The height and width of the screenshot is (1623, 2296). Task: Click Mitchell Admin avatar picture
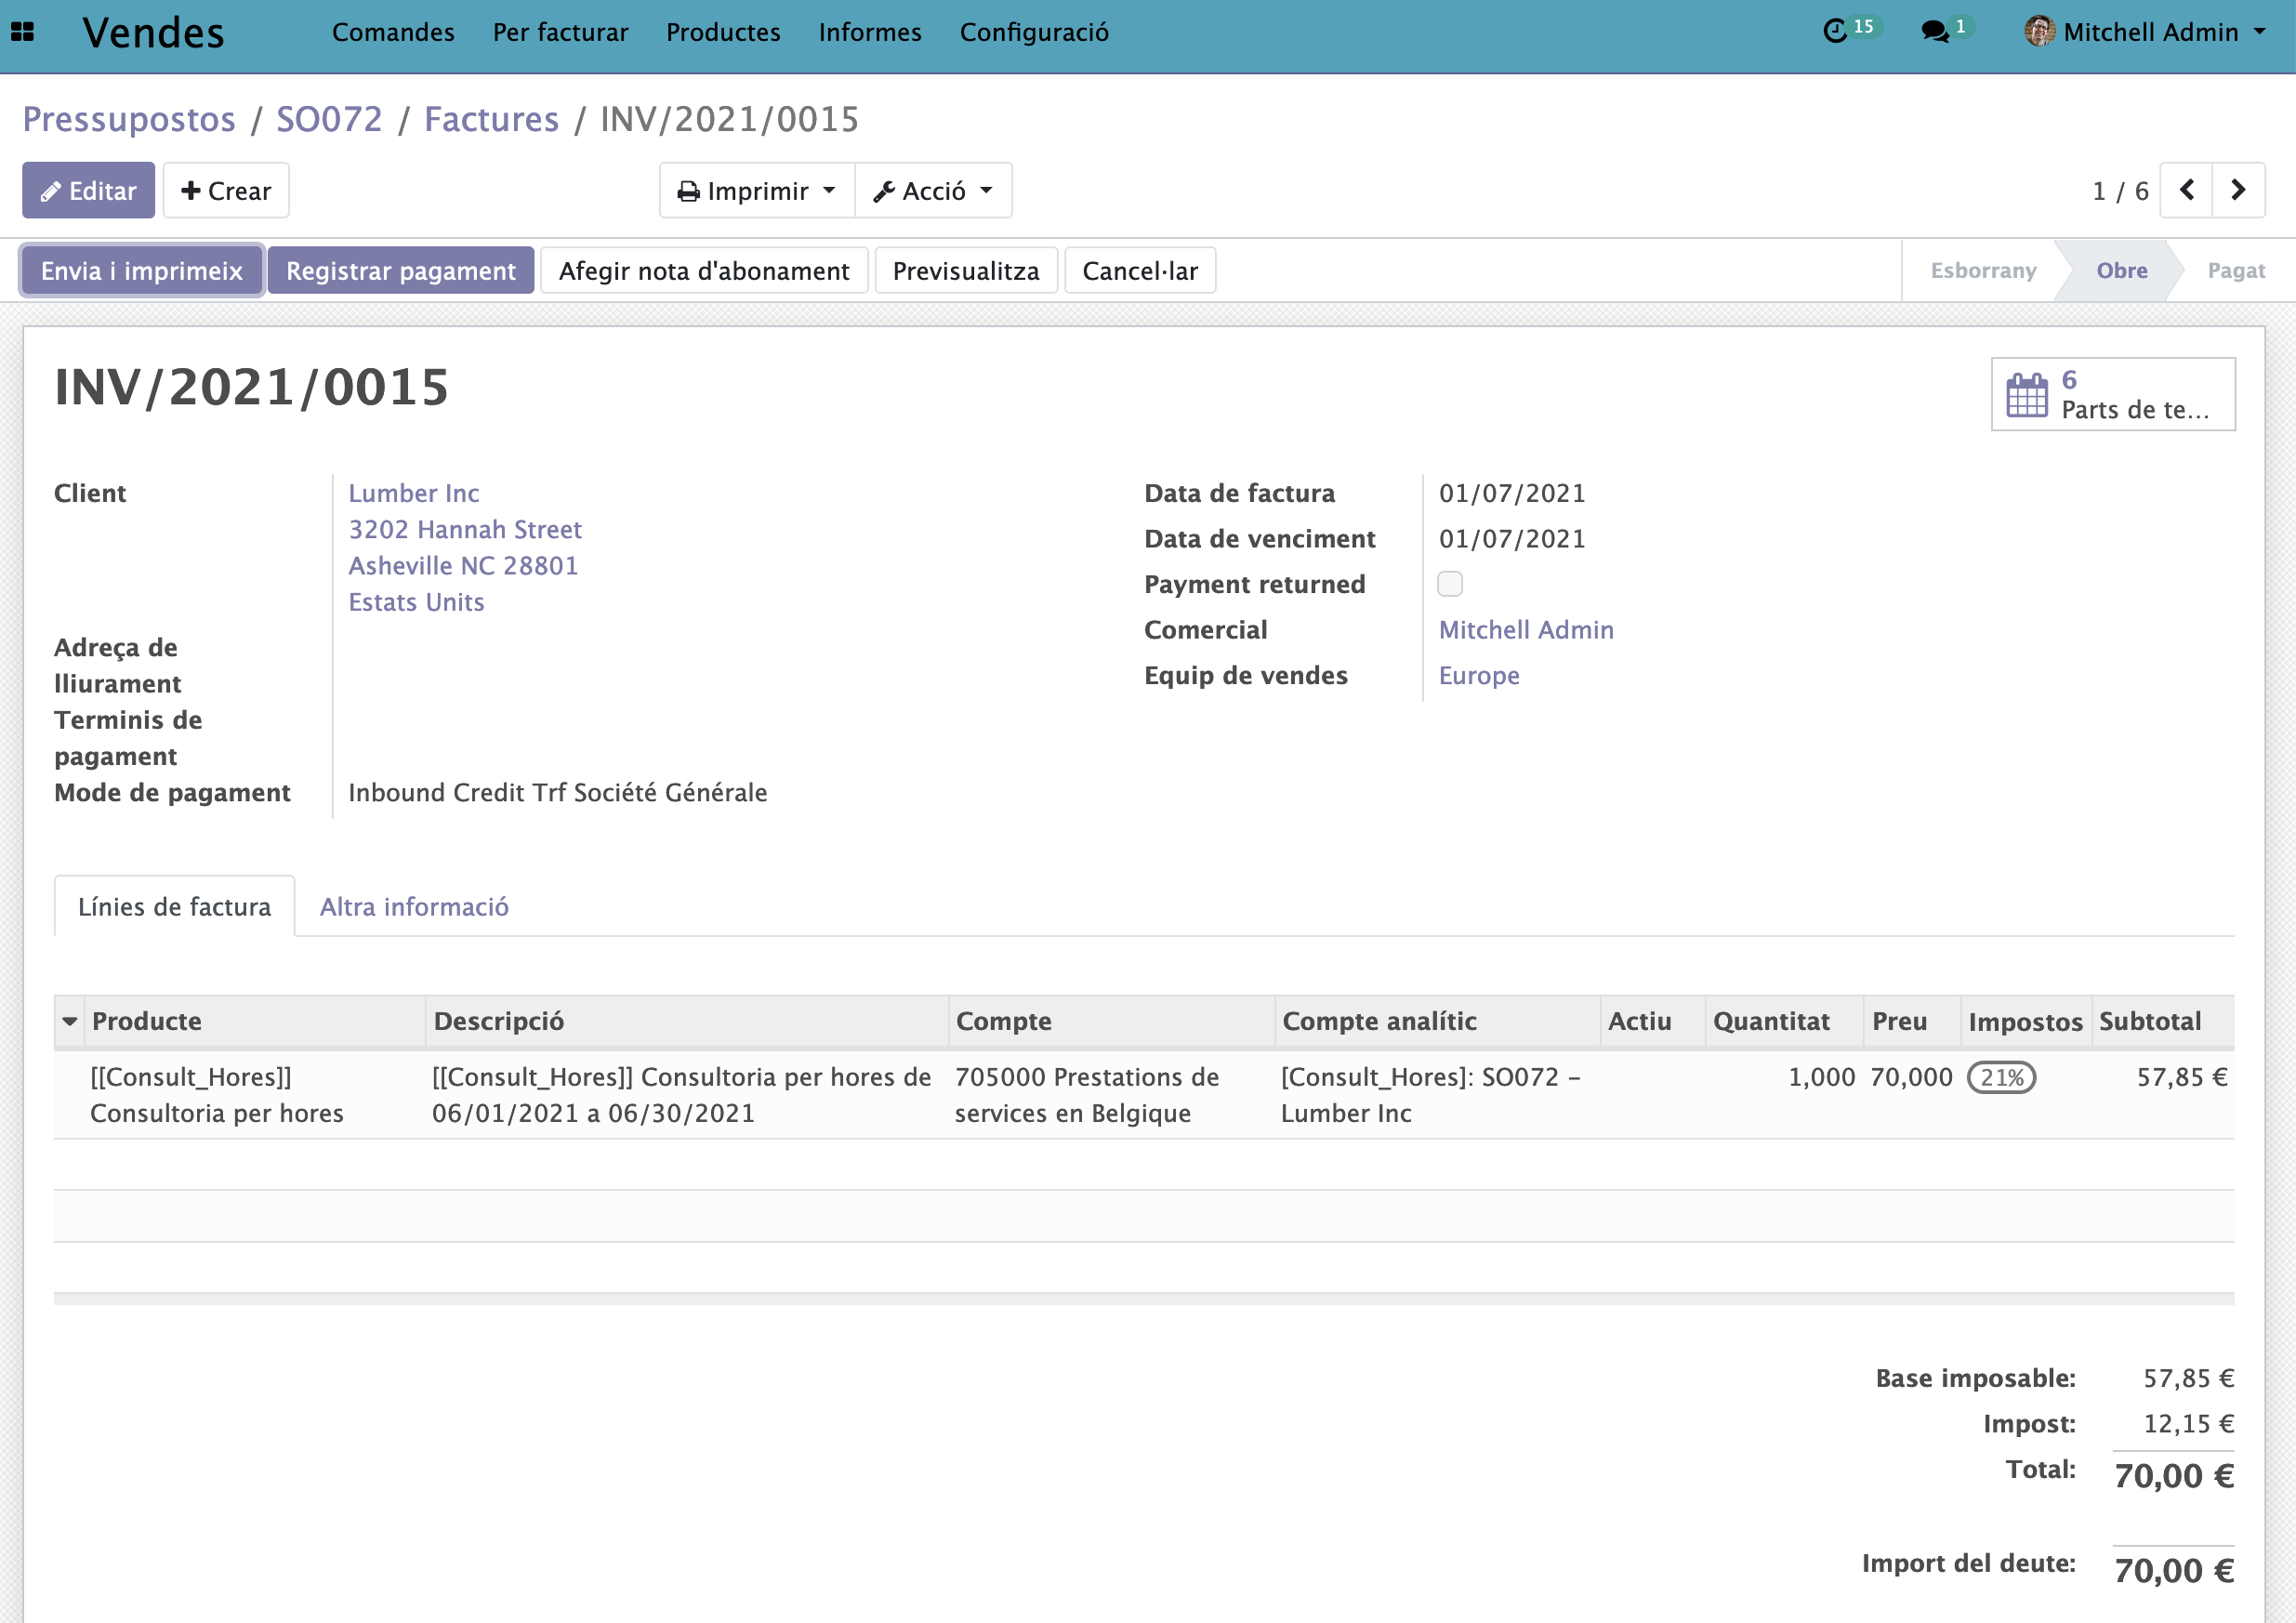[x=2040, y=32]
